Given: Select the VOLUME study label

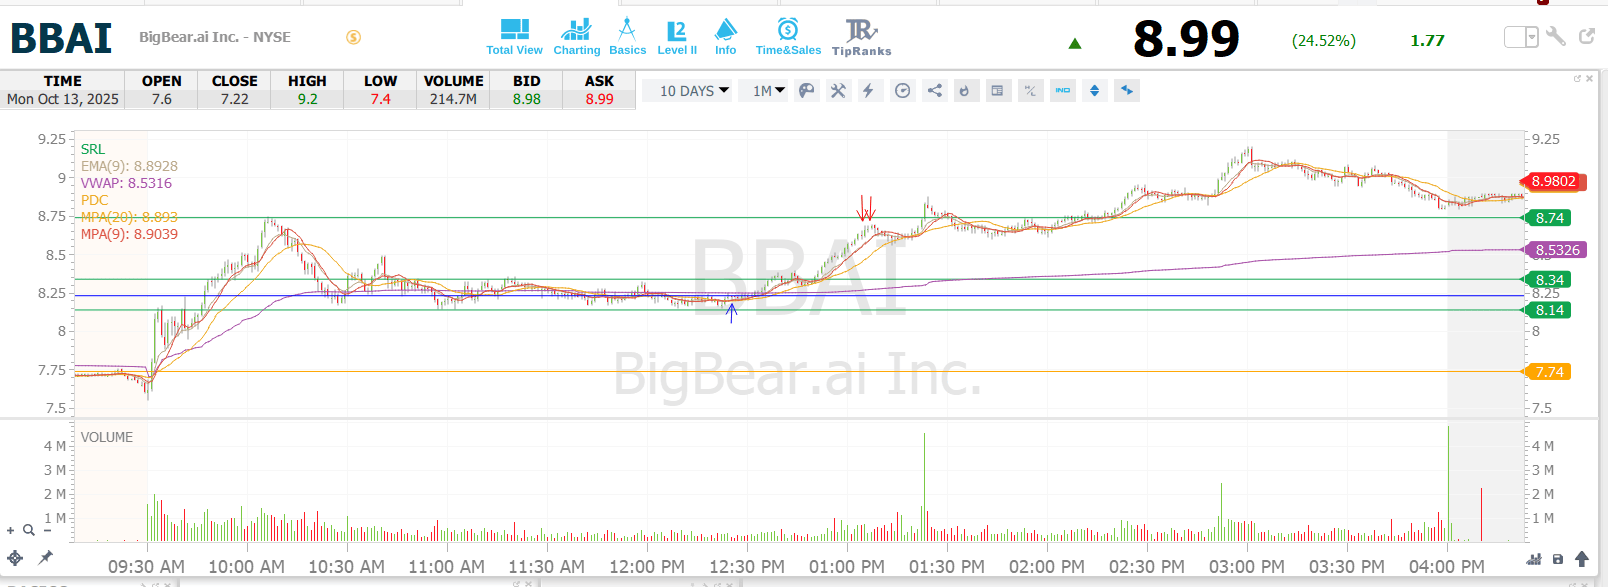Looking at the screenshot, I should click(107, 437).
